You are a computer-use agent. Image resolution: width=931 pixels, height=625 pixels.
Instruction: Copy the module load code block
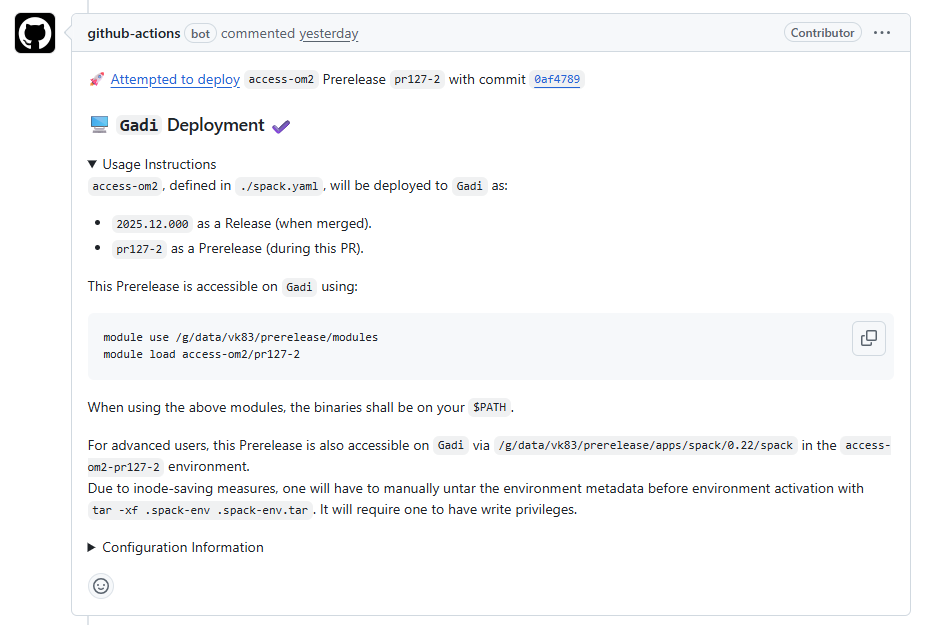click(868, 338)
